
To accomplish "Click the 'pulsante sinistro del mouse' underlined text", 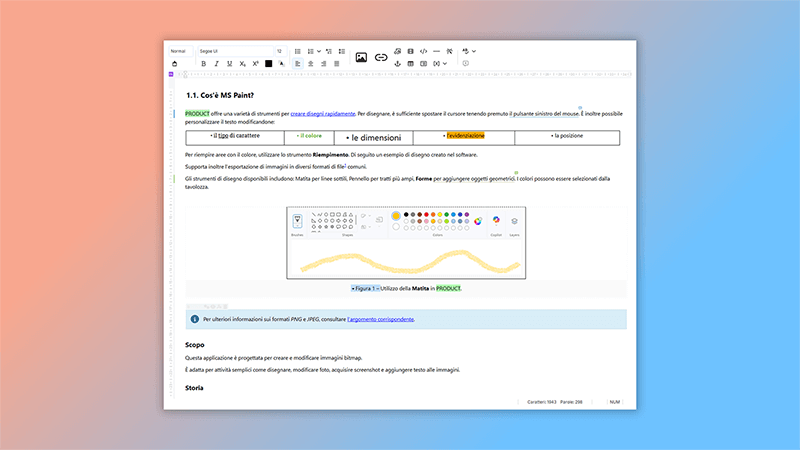I will pos(546,114).
